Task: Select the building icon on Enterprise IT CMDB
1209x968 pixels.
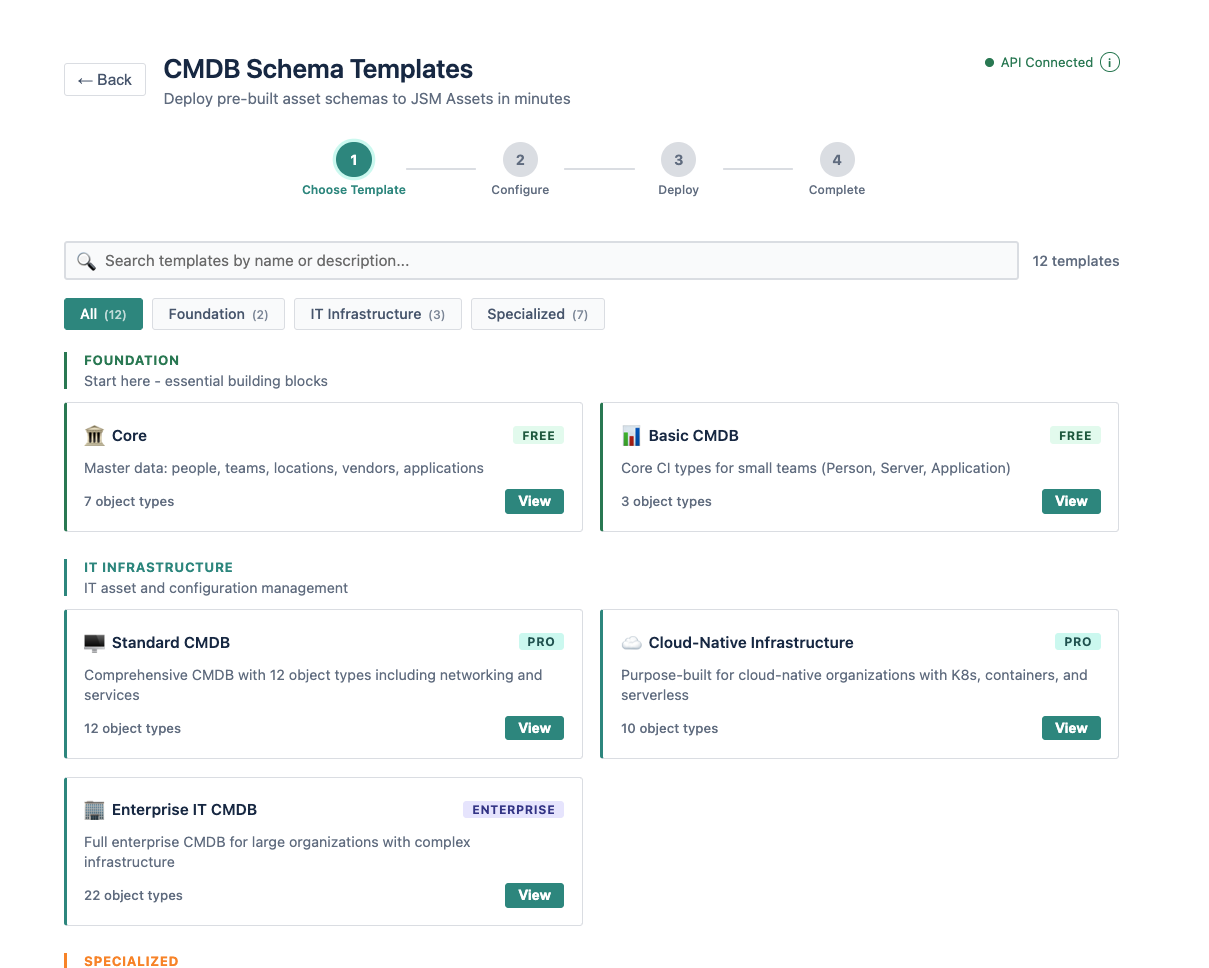Action: point(94,809)
